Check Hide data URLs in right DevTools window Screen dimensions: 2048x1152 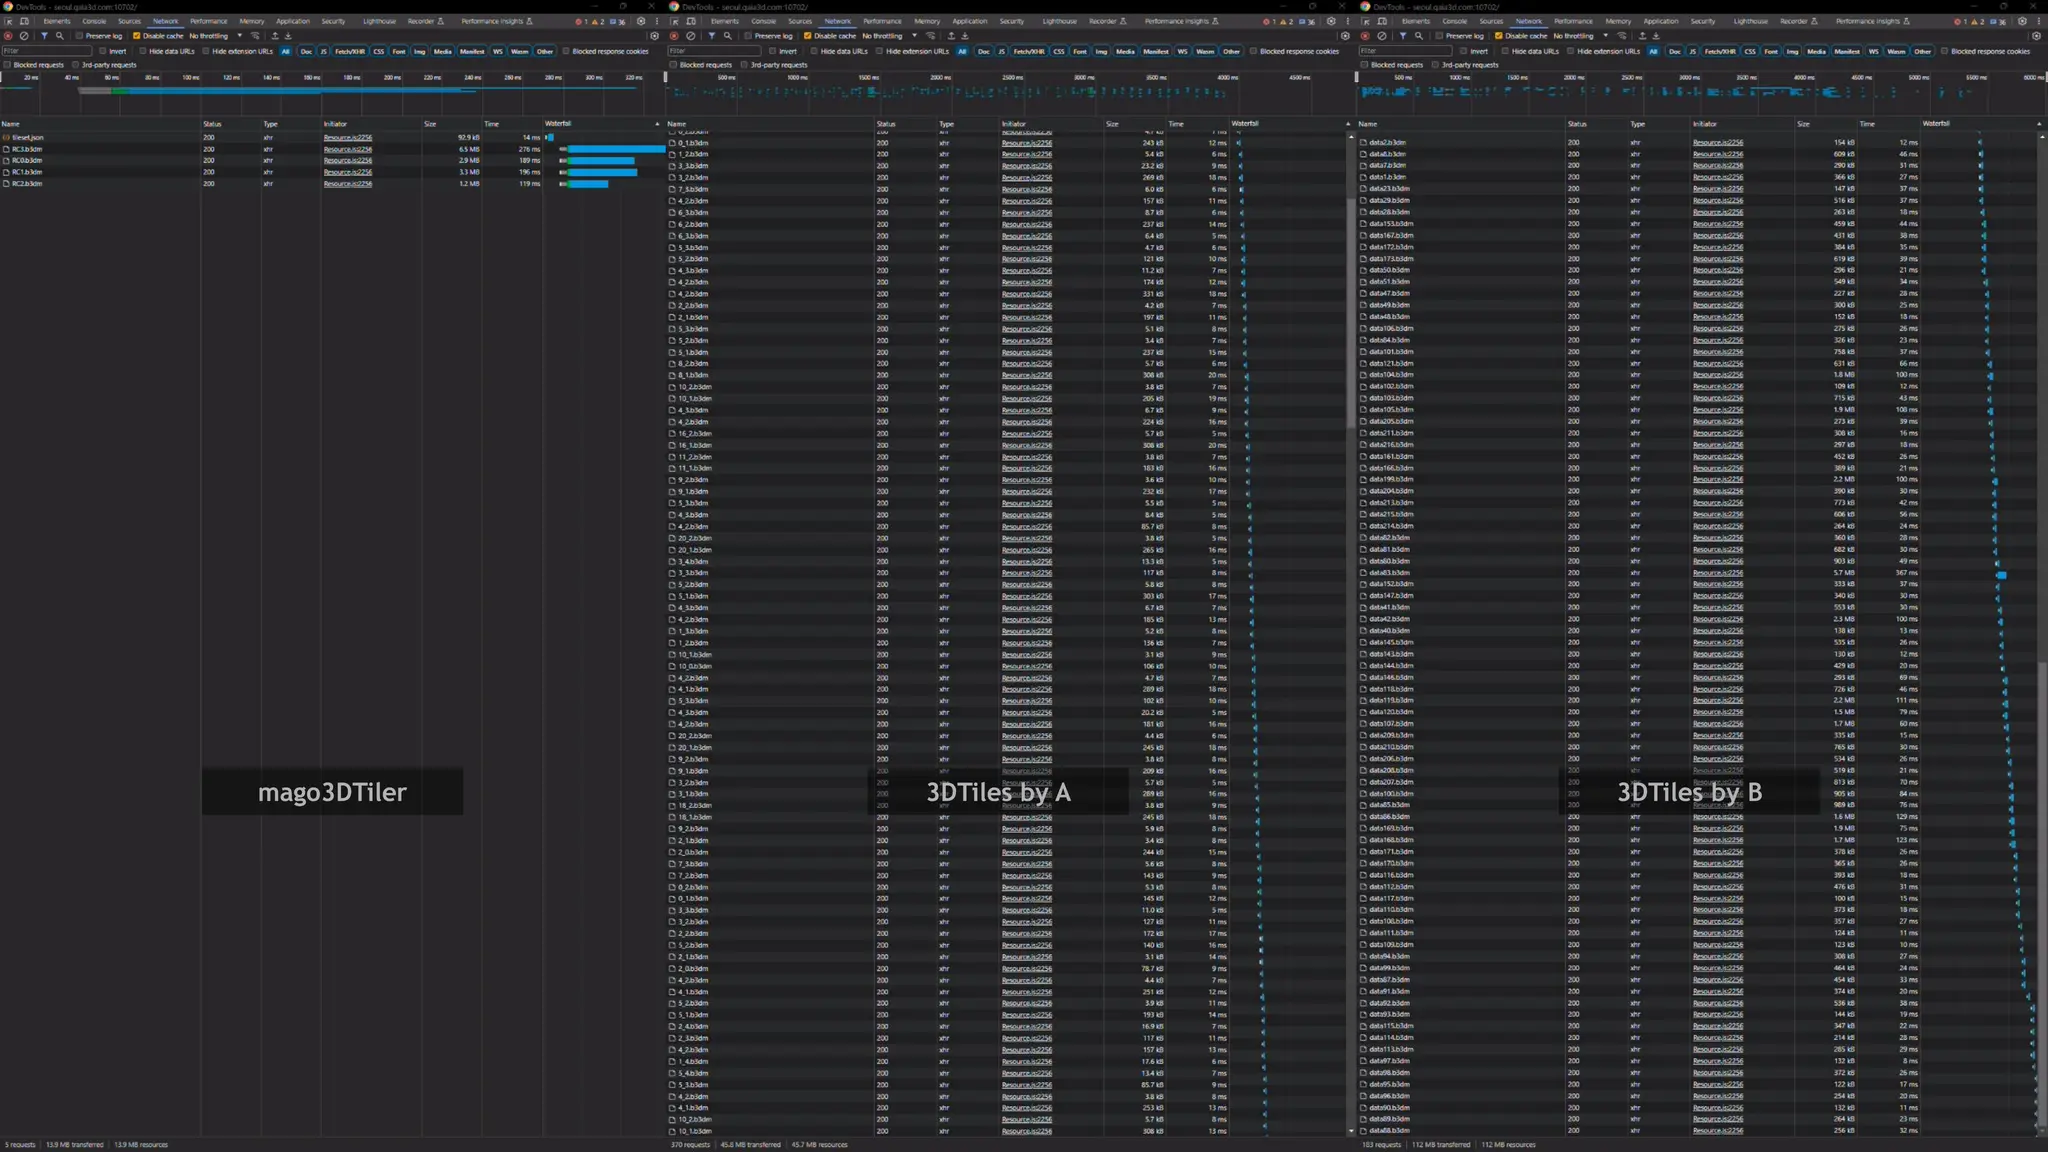pos(1506,51)
